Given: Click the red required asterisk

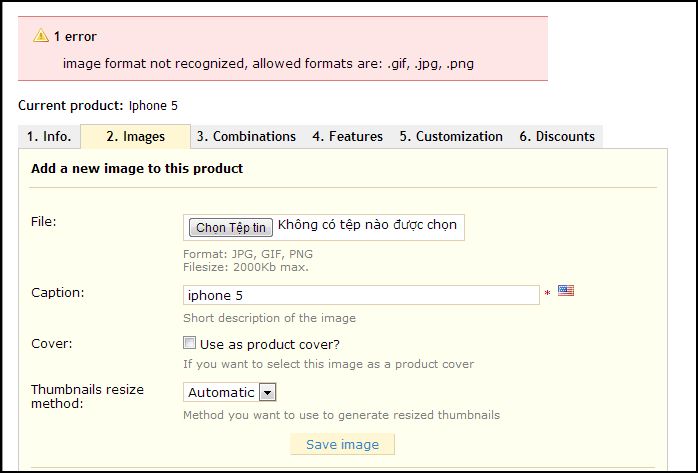Looking at the screenshot, I should pyautogui.click(x=547, y=294).
